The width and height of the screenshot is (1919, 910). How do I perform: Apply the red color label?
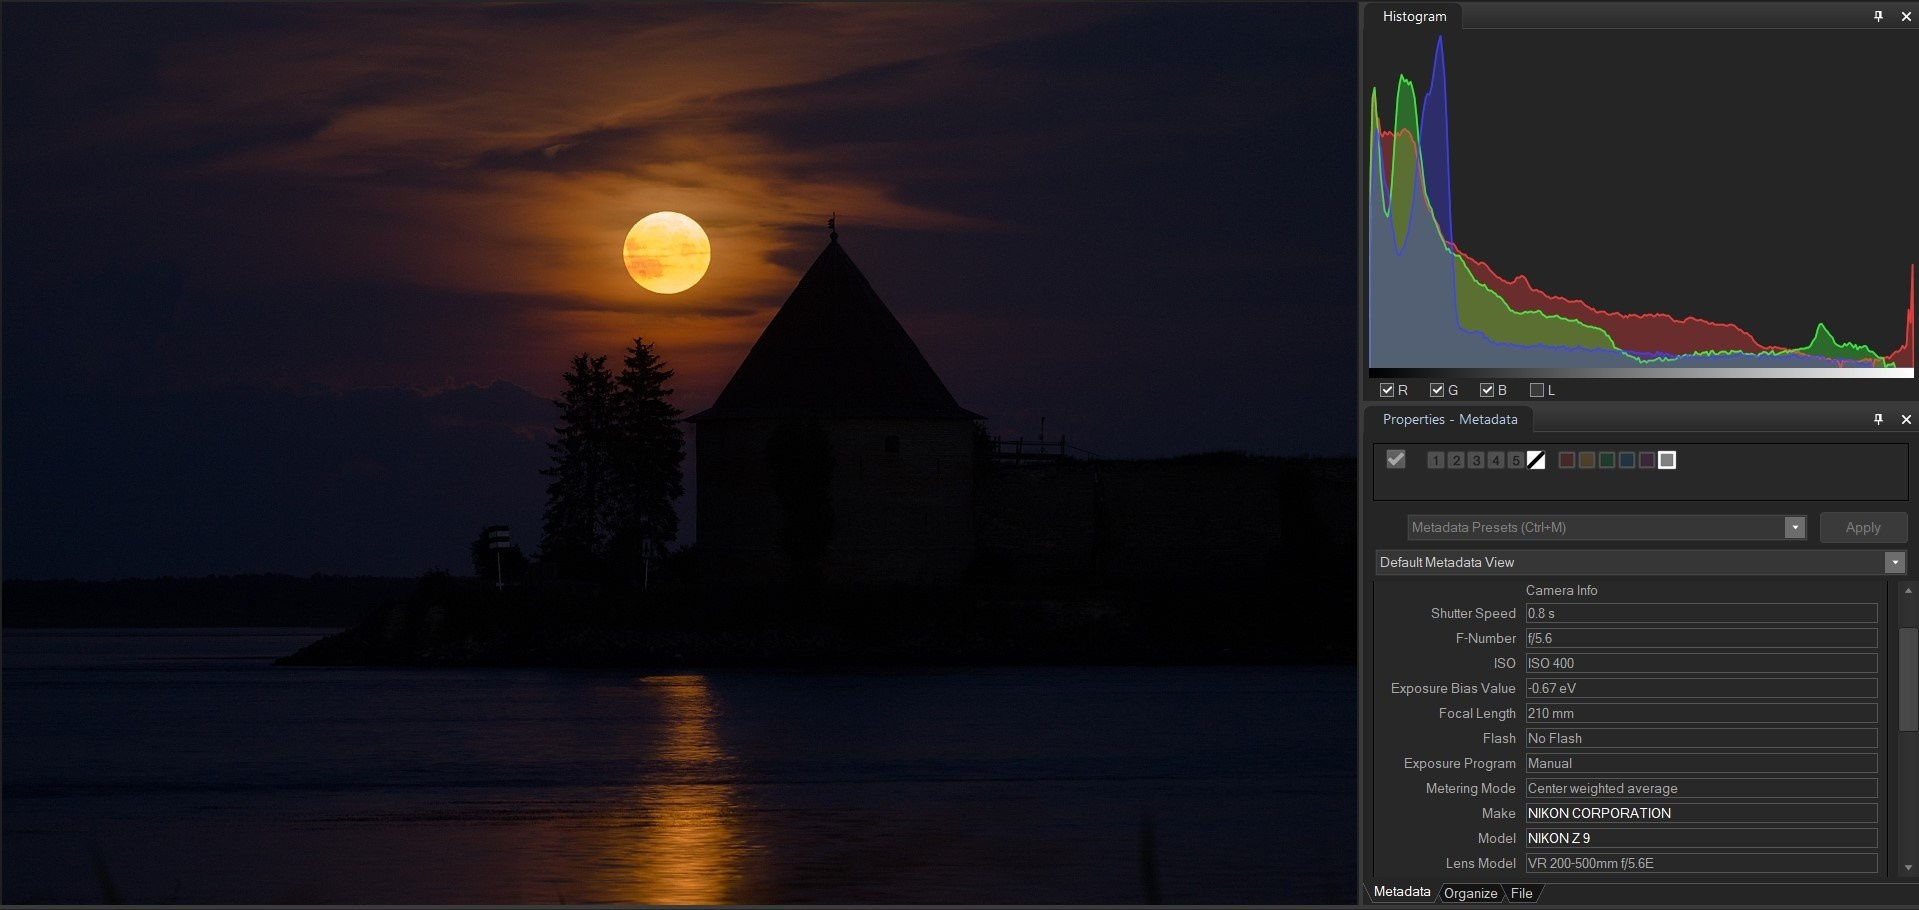click(1567, 460)
